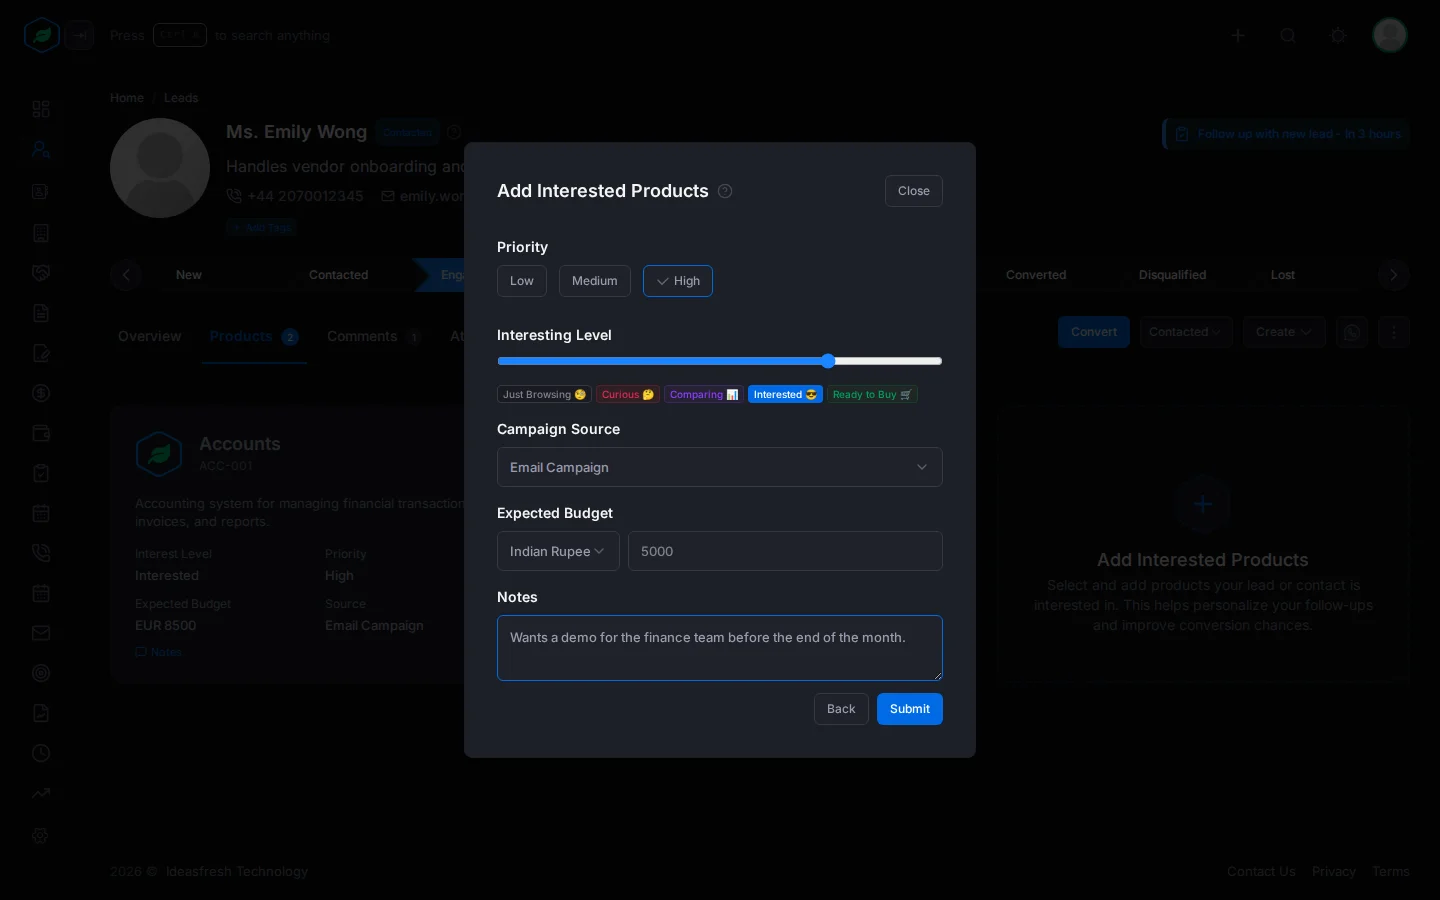Select High priority option
The height and width of the screenshot is (900, 1440).
pos(678,281)
